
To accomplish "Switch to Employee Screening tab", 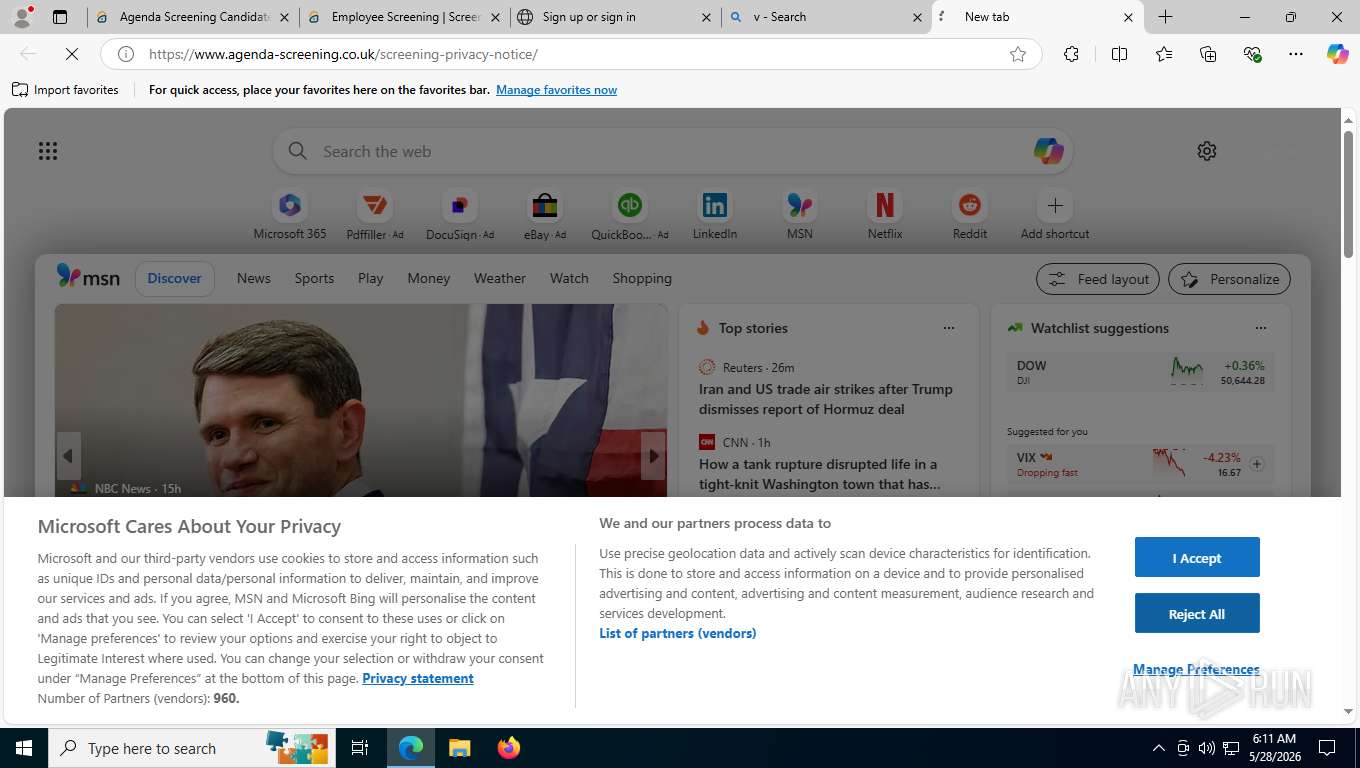I will [x=405, y=17].
